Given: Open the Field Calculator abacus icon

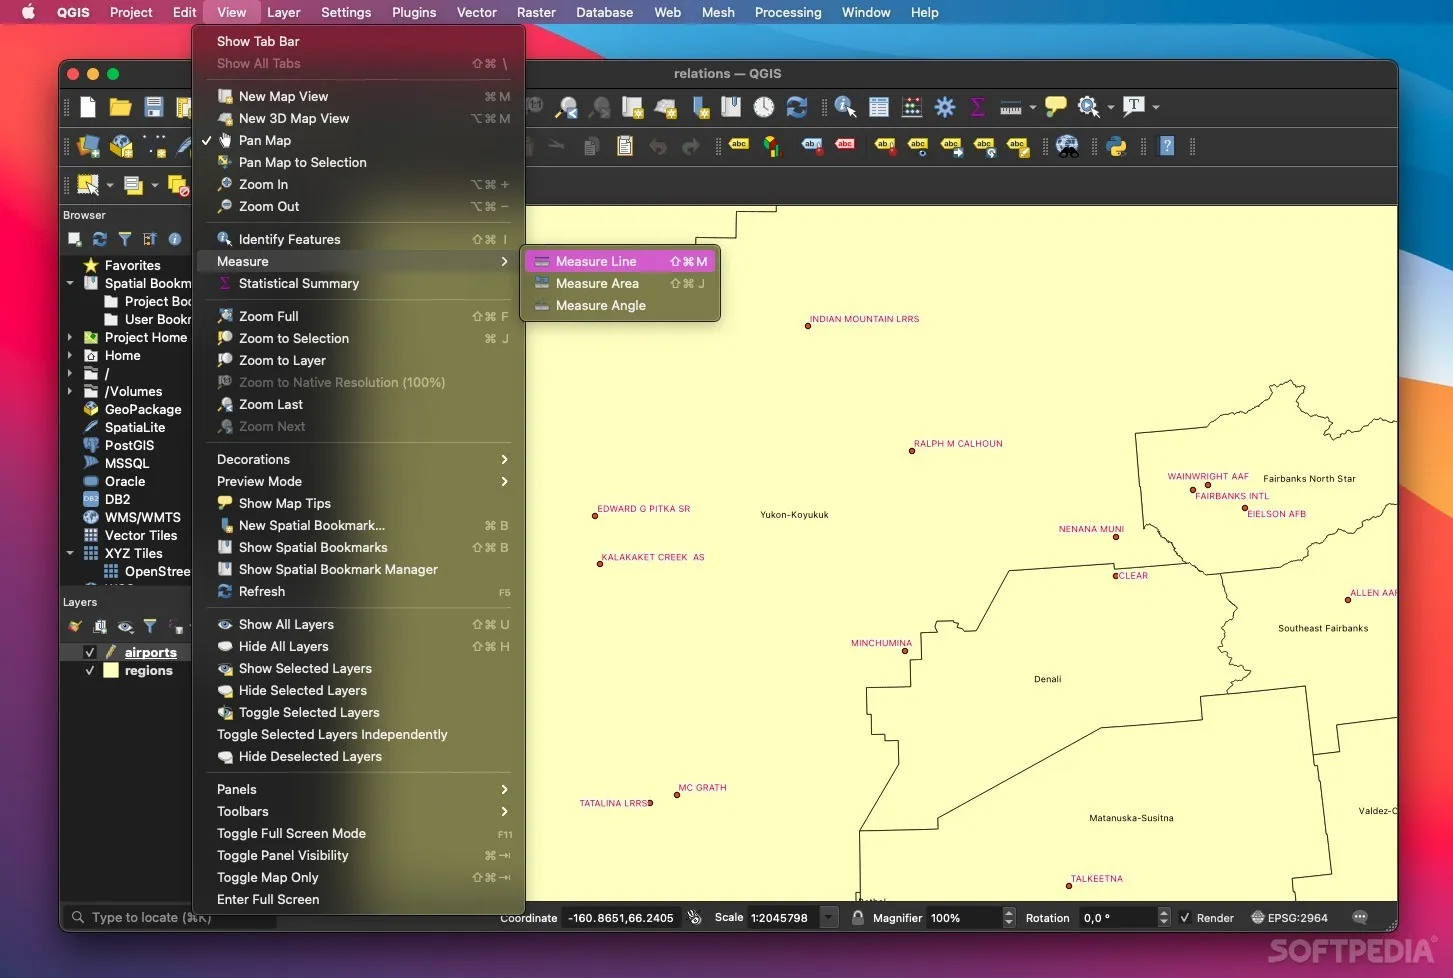Looking at the screenshot, I should [x=912, y=107].
